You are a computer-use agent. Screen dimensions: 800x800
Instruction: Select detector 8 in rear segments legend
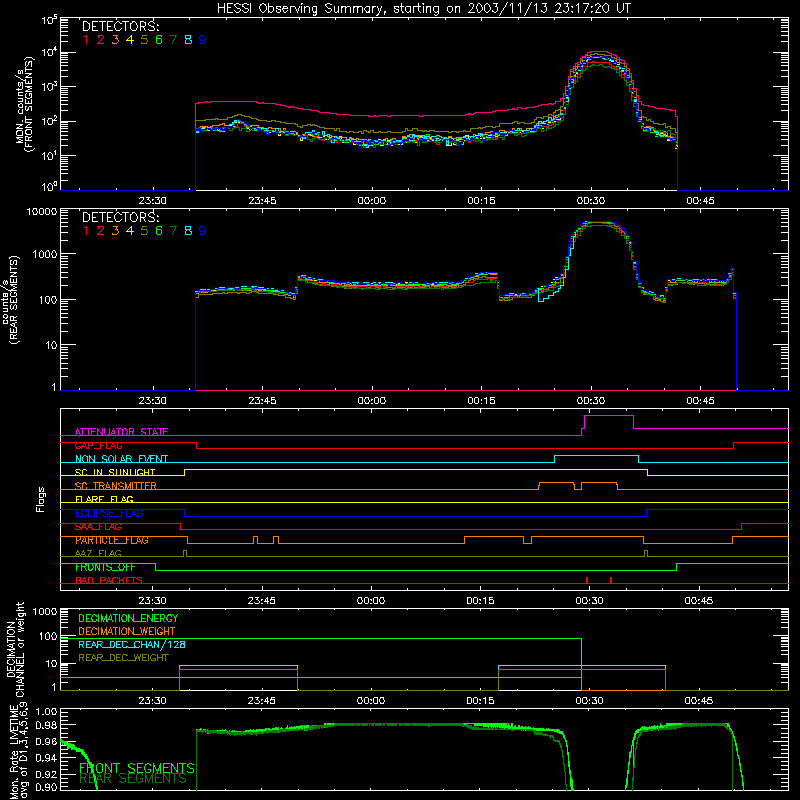coord(188,231)
